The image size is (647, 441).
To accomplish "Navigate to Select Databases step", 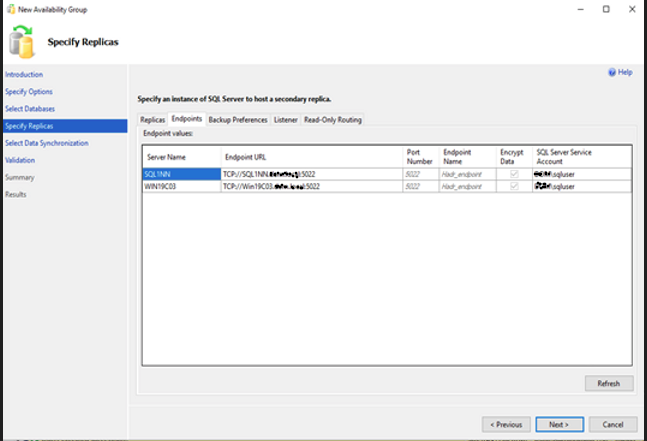I will point(30,109).
